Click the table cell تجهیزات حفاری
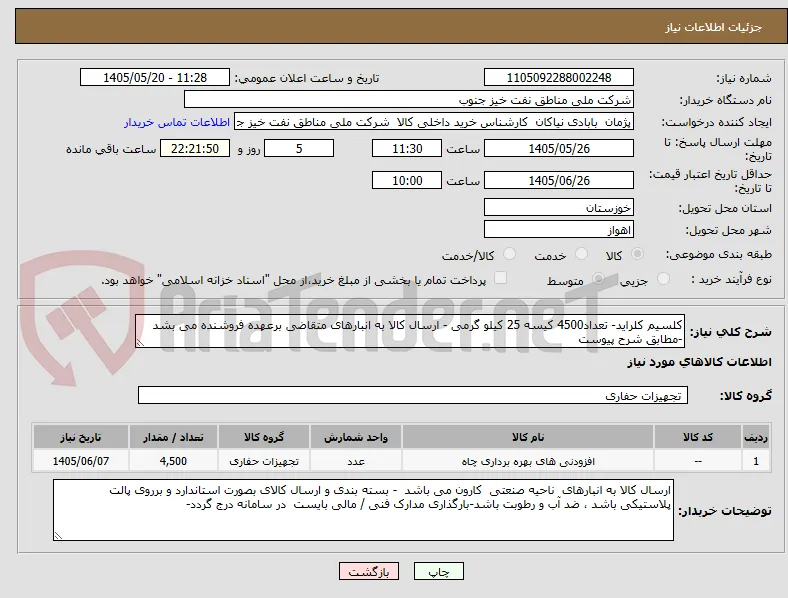788x598 pixels. [264, 461]
